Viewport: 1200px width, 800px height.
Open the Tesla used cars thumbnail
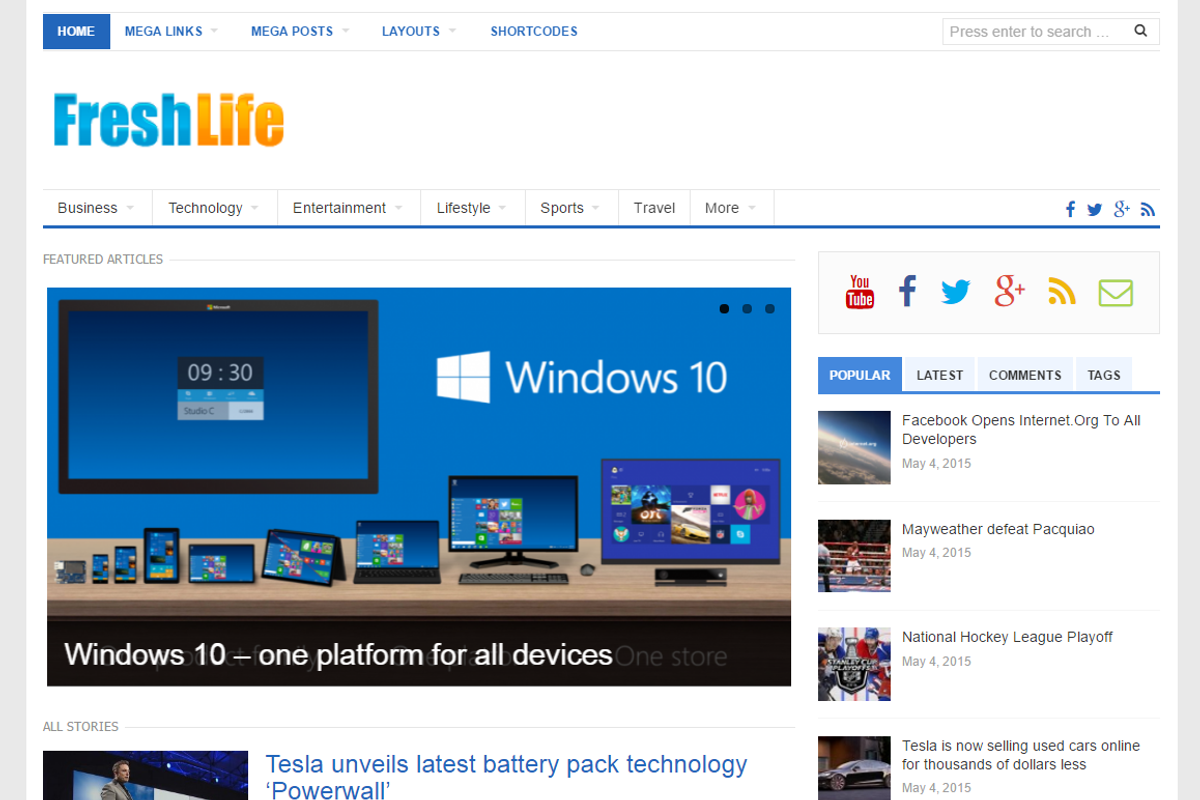[854, 768]
